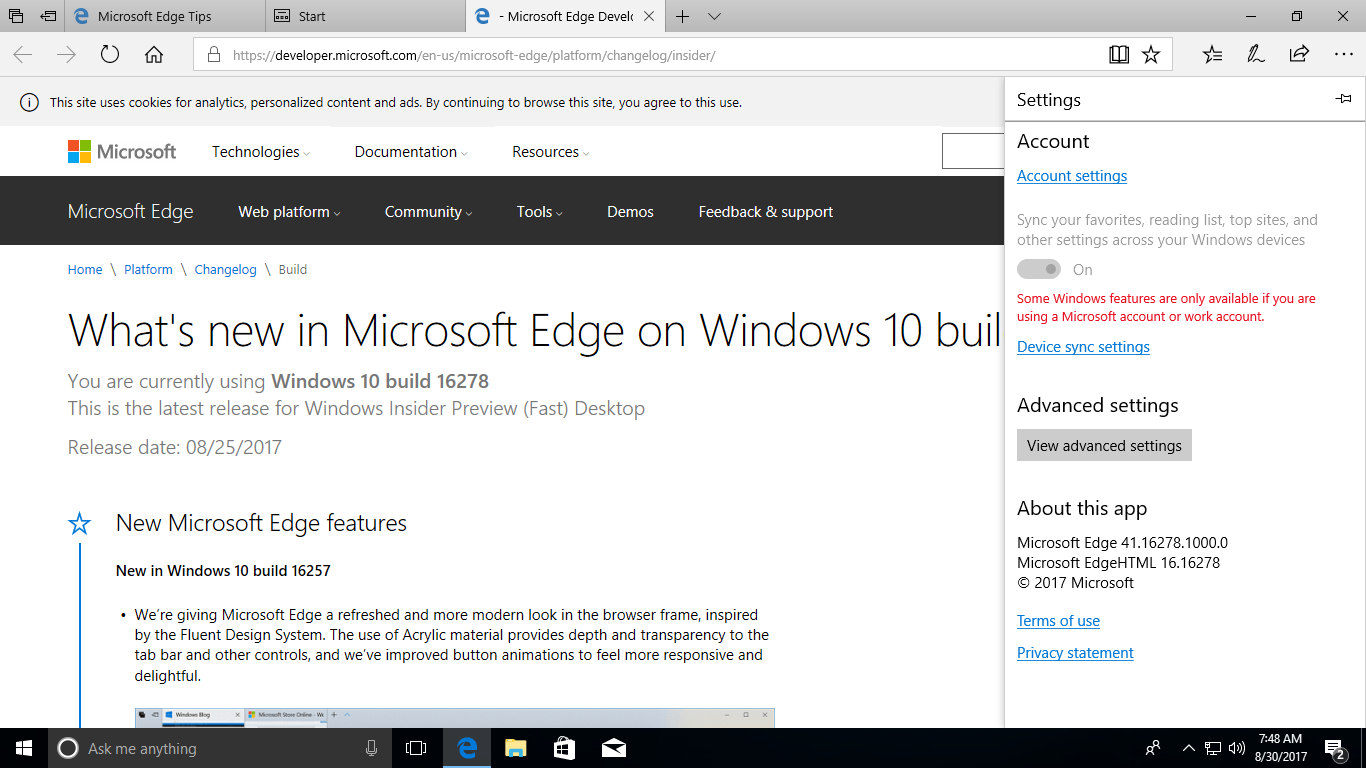Open Mail app from taskbar
This screenshot has height=768, width=1366.
[x=614, y=748]
